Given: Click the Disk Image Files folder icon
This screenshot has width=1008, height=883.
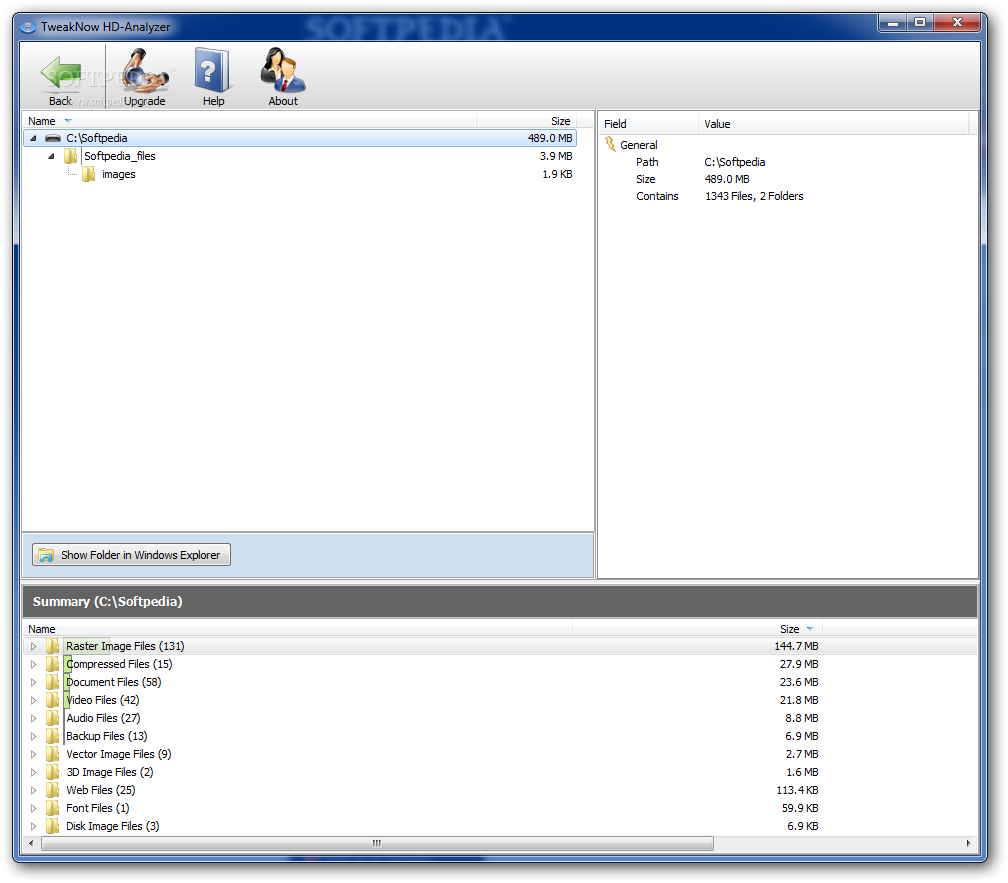Looking at the screenshot, I should click(52, 826).
